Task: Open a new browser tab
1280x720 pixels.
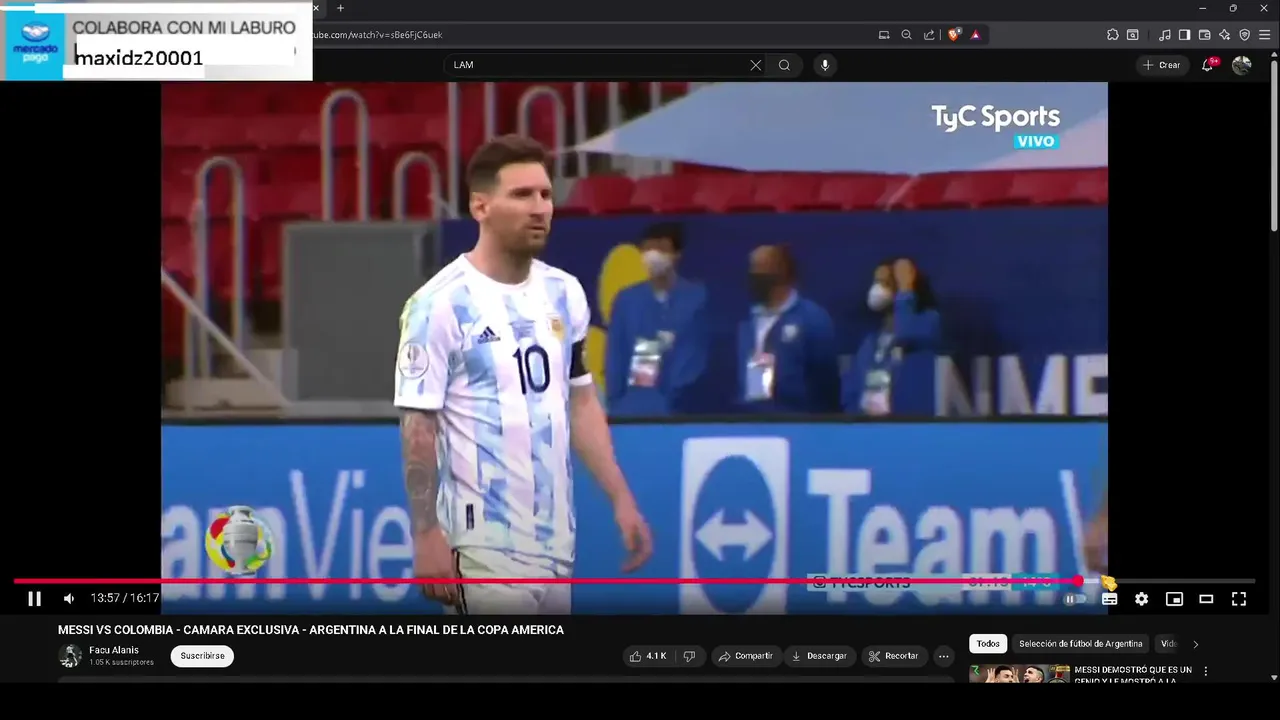Action: coord(340,8)
